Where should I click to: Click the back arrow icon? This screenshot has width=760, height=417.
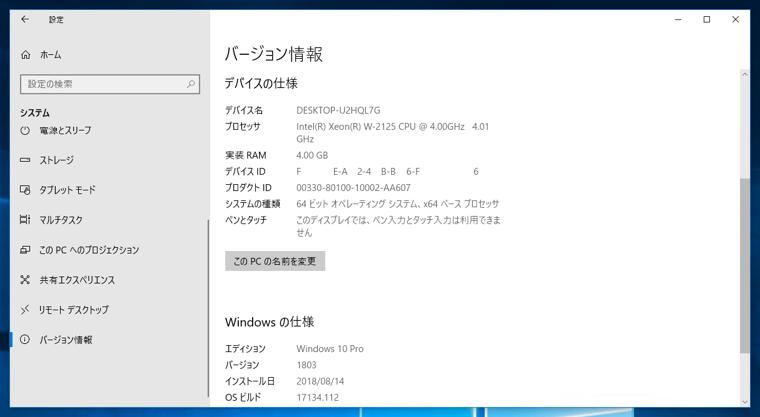25,19
